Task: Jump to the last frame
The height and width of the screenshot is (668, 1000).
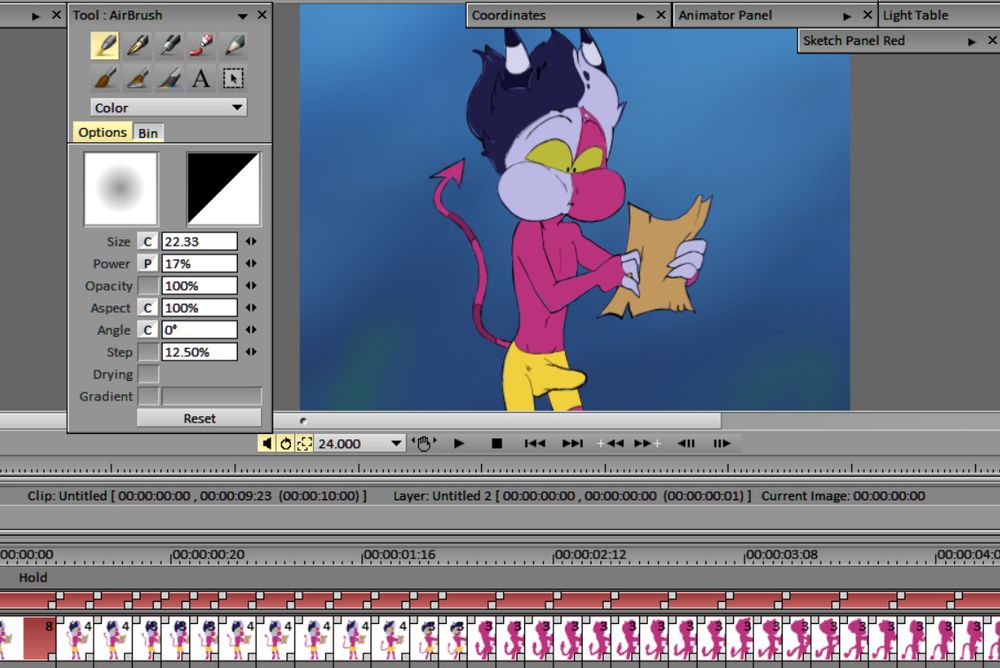Action: tap(572, 443)
